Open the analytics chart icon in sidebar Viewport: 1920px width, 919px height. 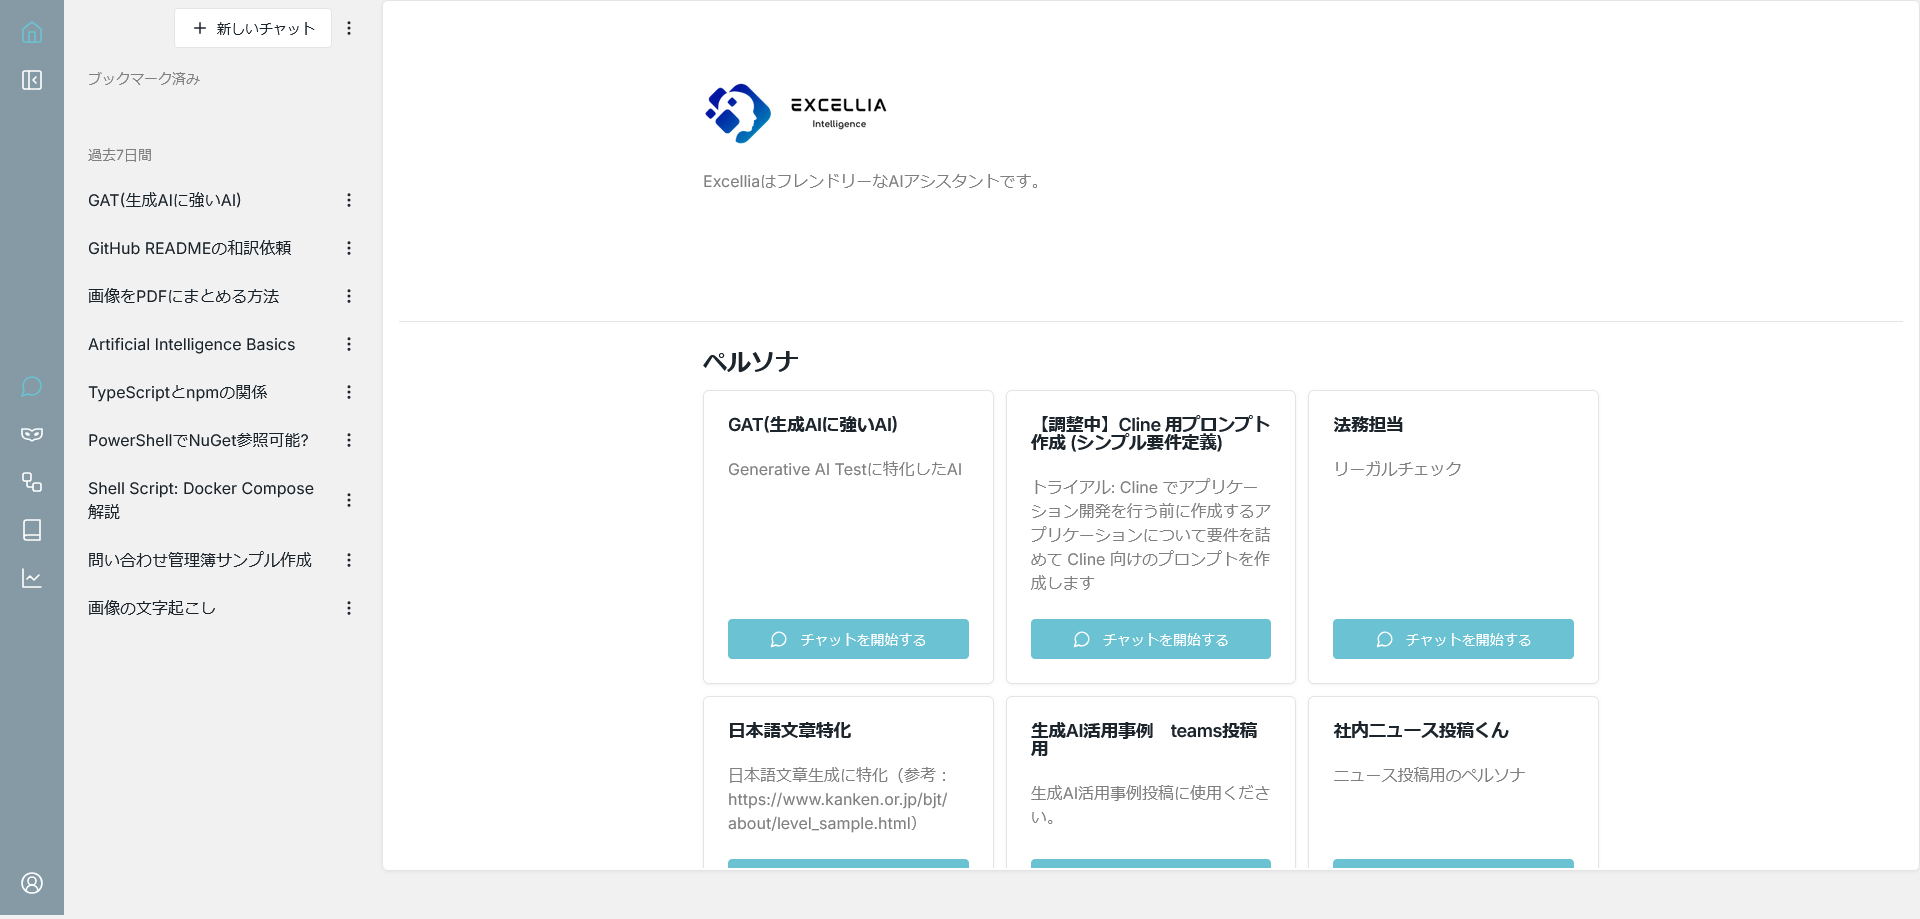[32, 578]
